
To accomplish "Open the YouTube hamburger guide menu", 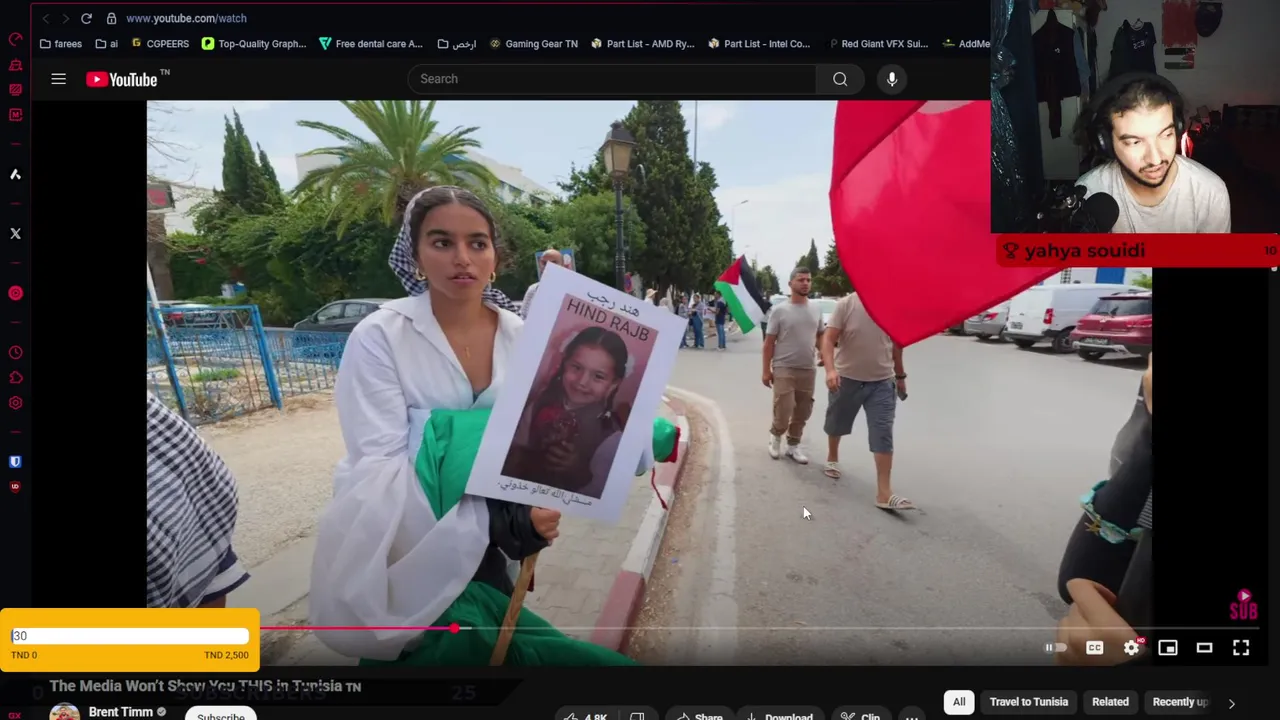I will coord(58,79).
